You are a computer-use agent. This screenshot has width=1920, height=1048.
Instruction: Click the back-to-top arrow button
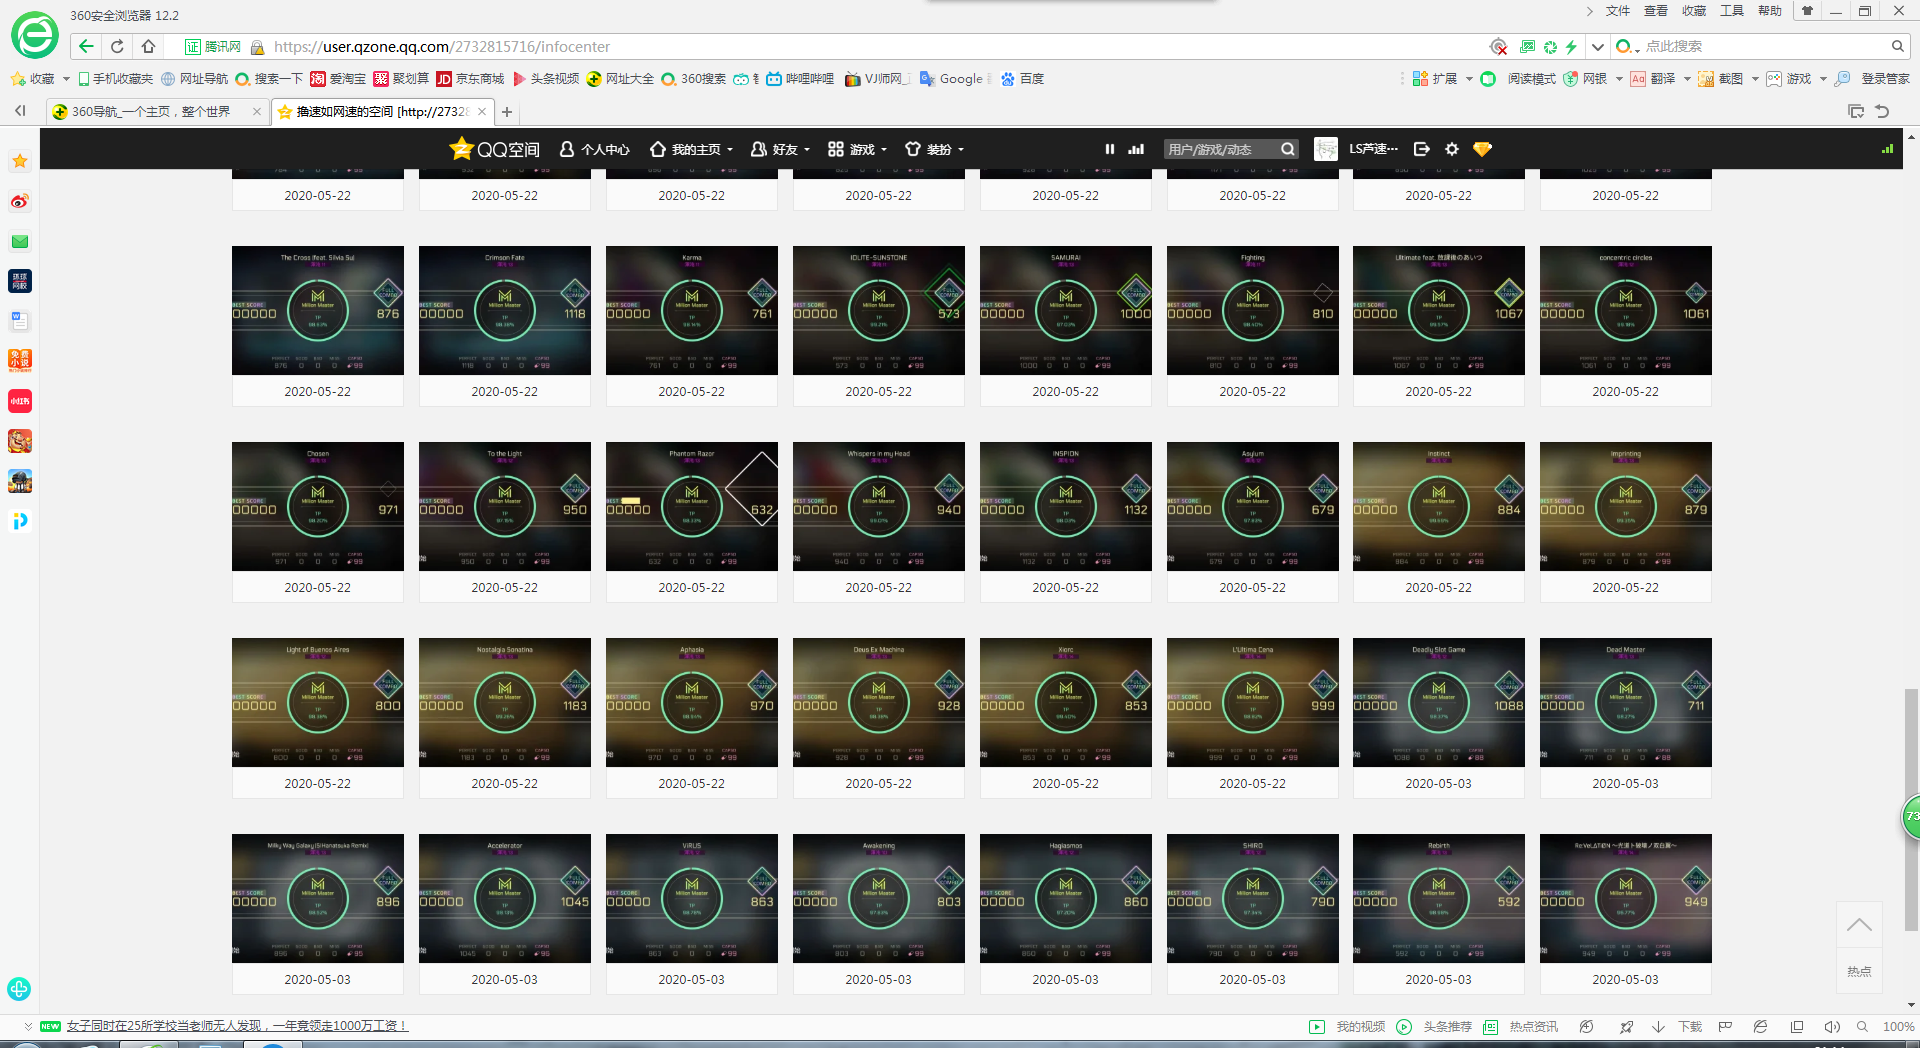(1859, 925)
